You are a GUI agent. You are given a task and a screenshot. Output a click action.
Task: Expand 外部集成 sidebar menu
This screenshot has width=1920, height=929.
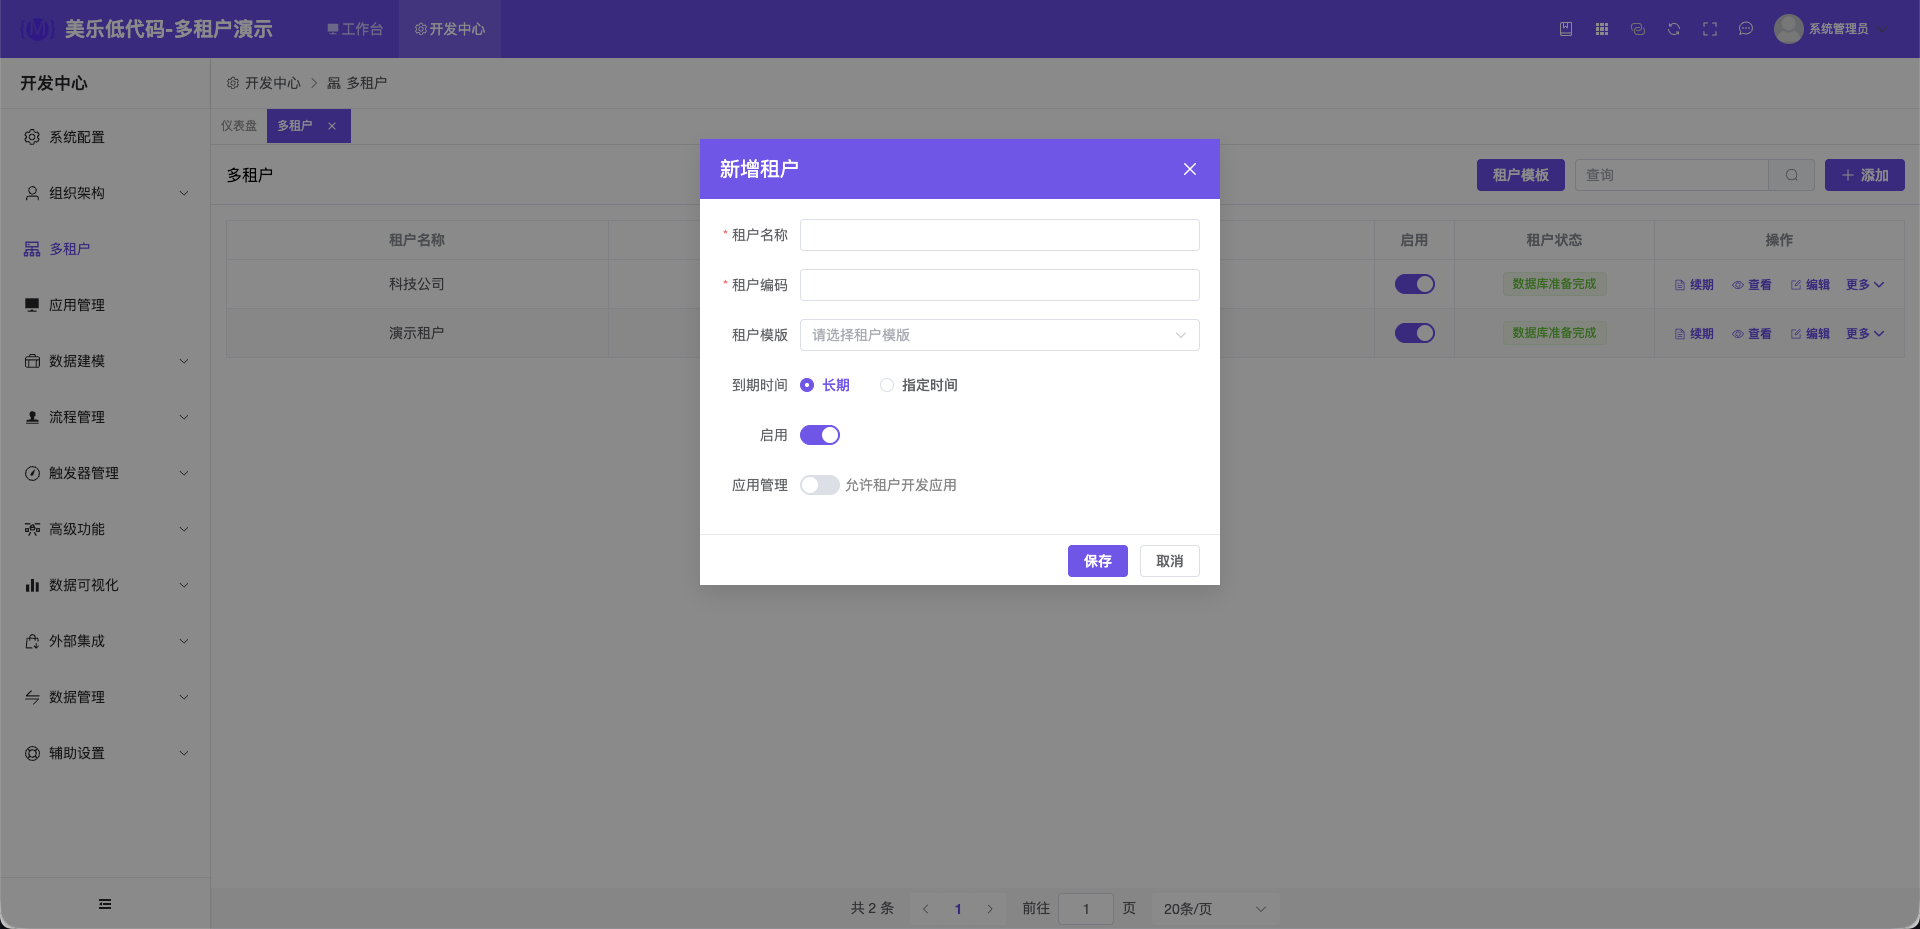point(105,641)
